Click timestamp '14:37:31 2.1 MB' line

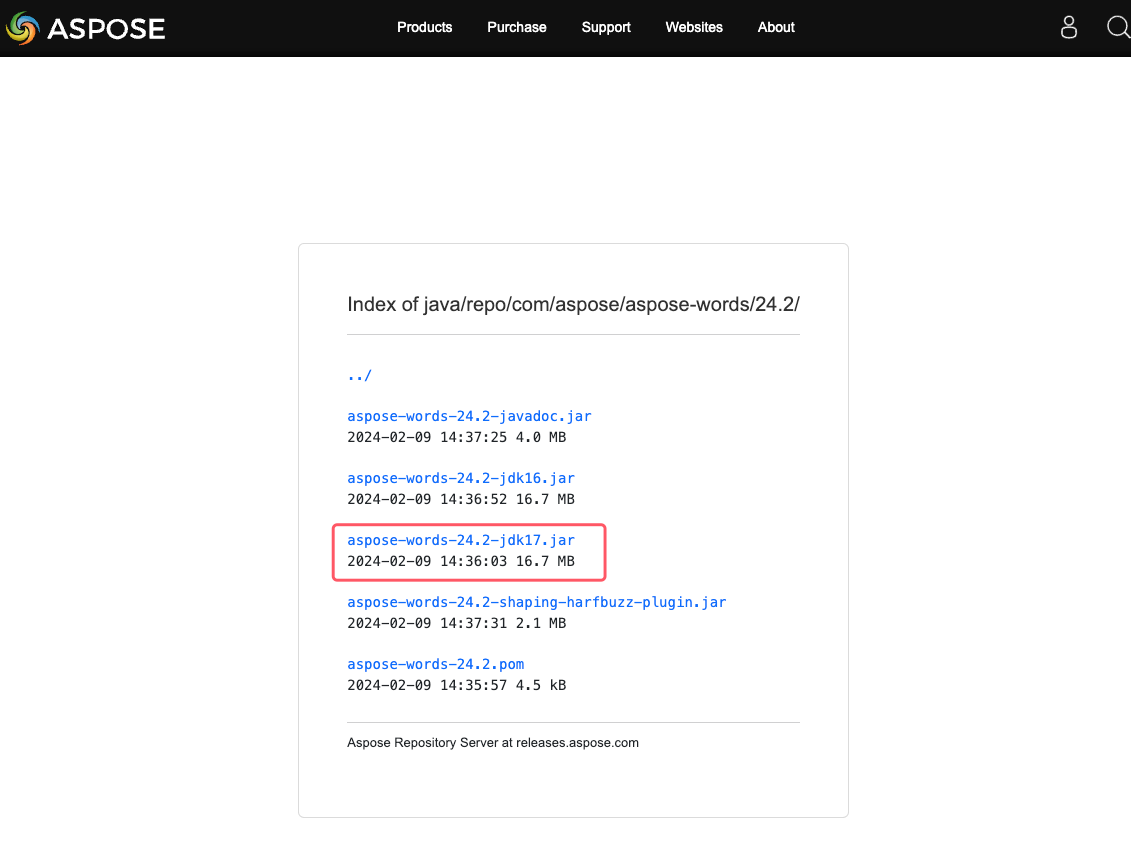coord(457,623)
